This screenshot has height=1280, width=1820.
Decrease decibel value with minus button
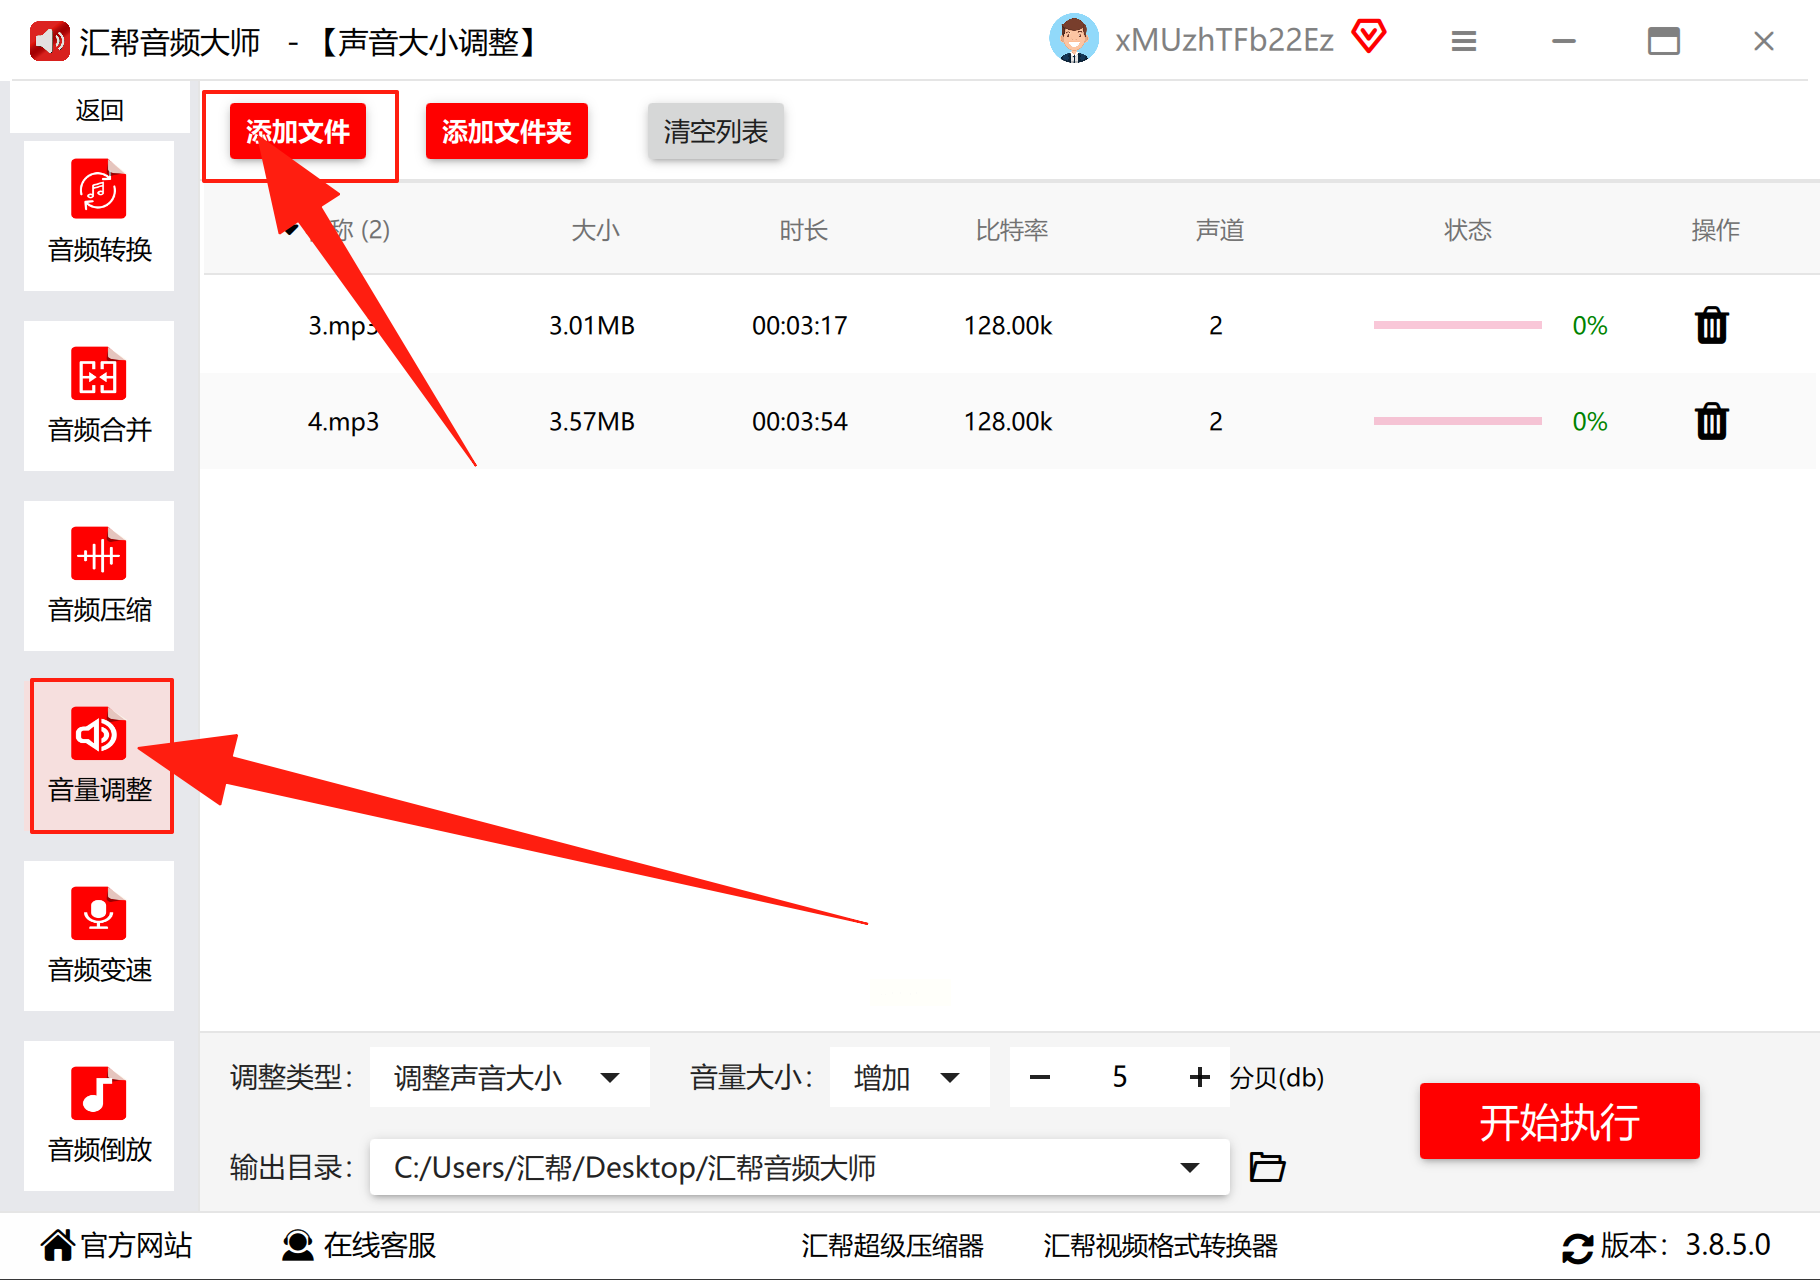(1040, 1077)
